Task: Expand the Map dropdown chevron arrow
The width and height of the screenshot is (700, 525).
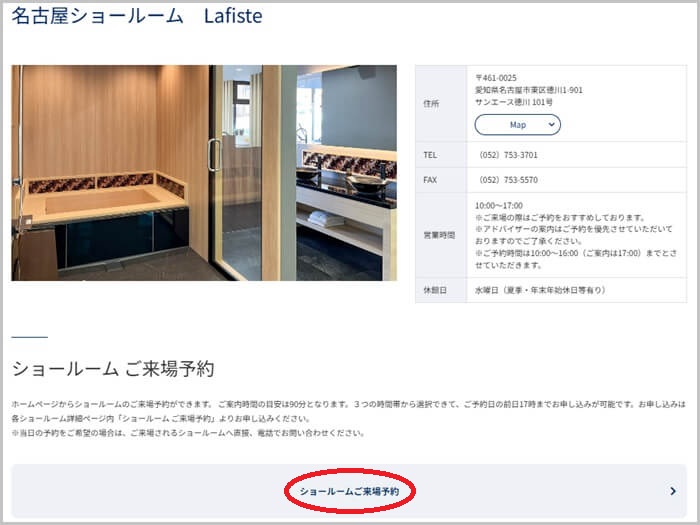Action: (550, 125)
